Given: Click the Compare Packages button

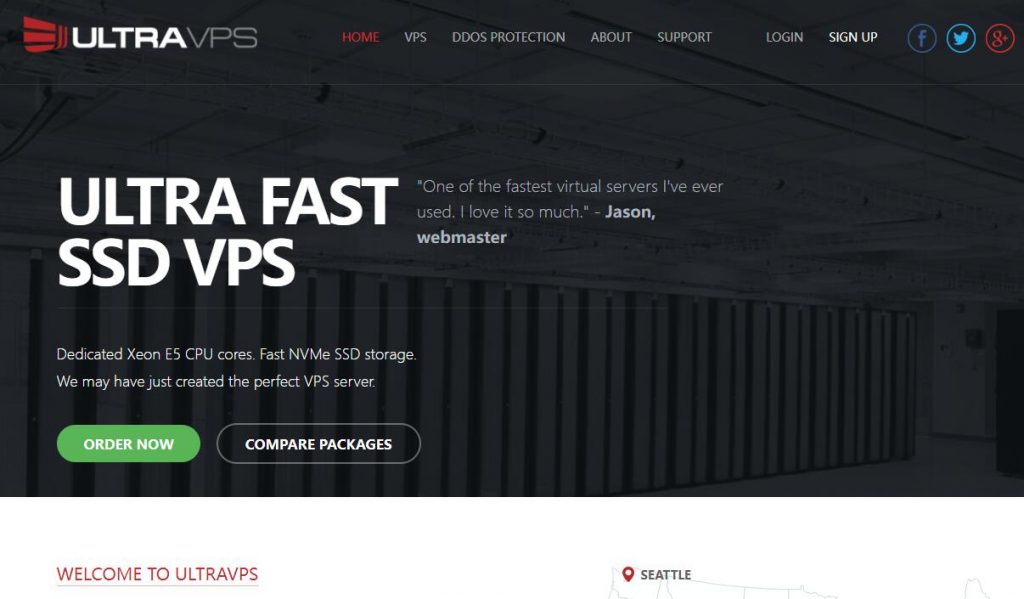Looking at the screenshot, I should [x=319, y=444].
